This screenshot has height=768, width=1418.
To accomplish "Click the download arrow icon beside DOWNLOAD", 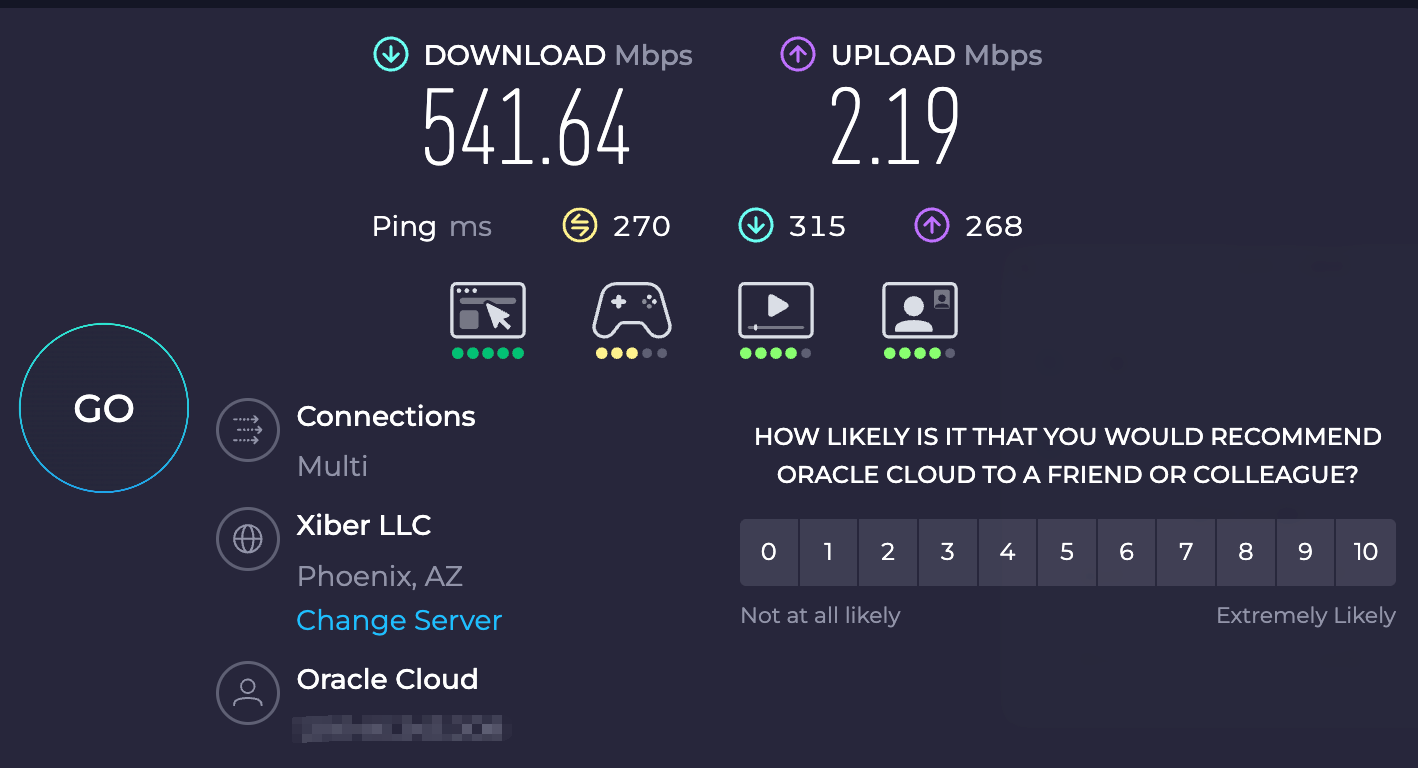I will [391, 55].
